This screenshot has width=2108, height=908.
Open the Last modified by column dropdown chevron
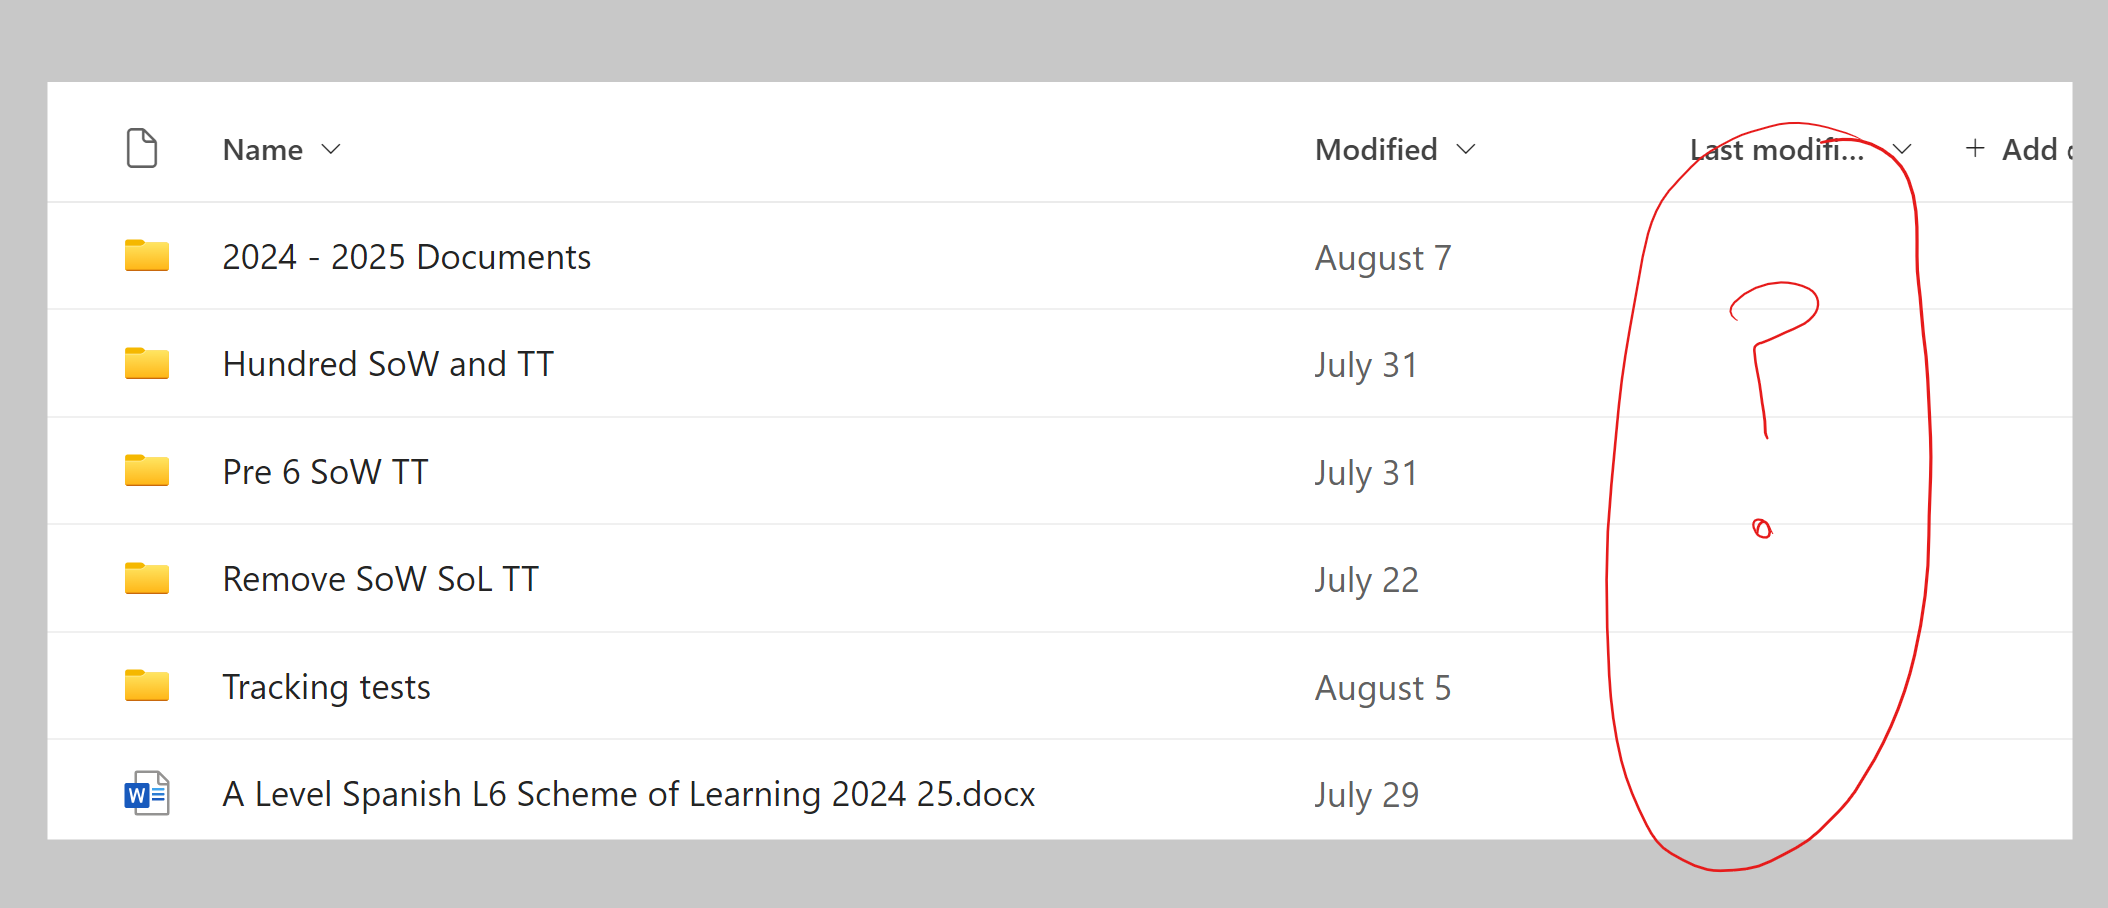tap(1901, 149)
